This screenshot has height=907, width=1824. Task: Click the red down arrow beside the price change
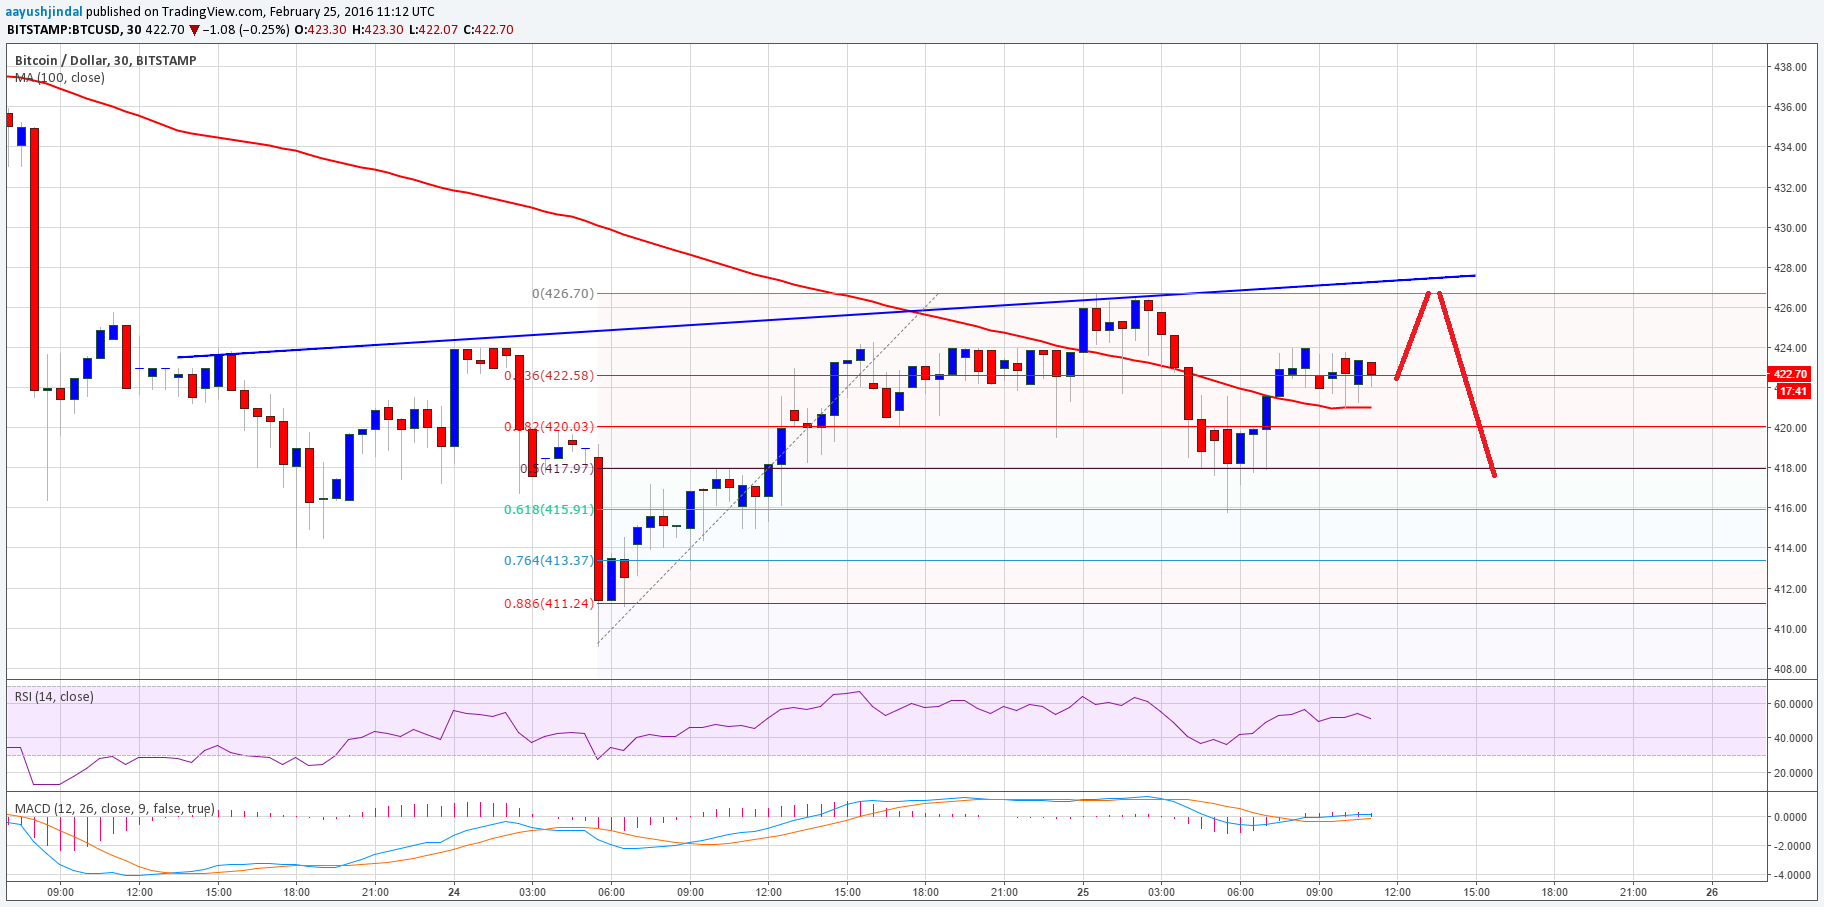[x=195, y=30]
